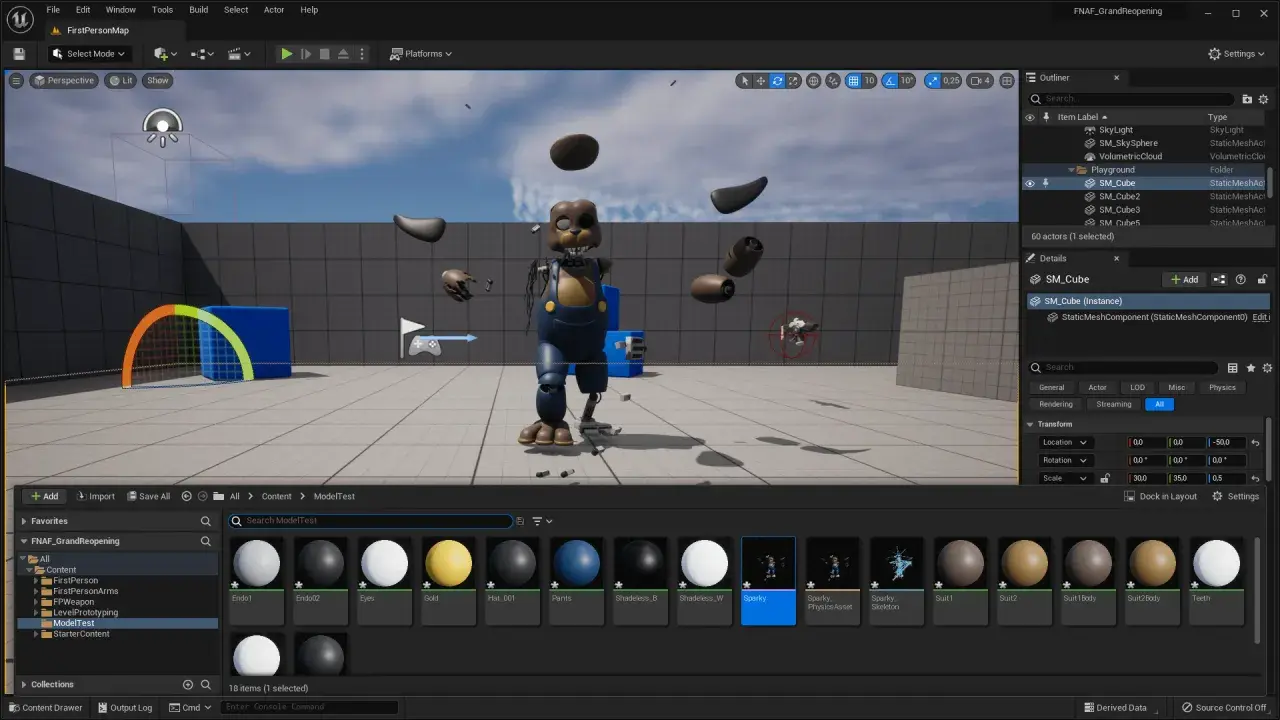Select the FirstPersonMap tab
The image size is (1280, 720).
[97, 30]
